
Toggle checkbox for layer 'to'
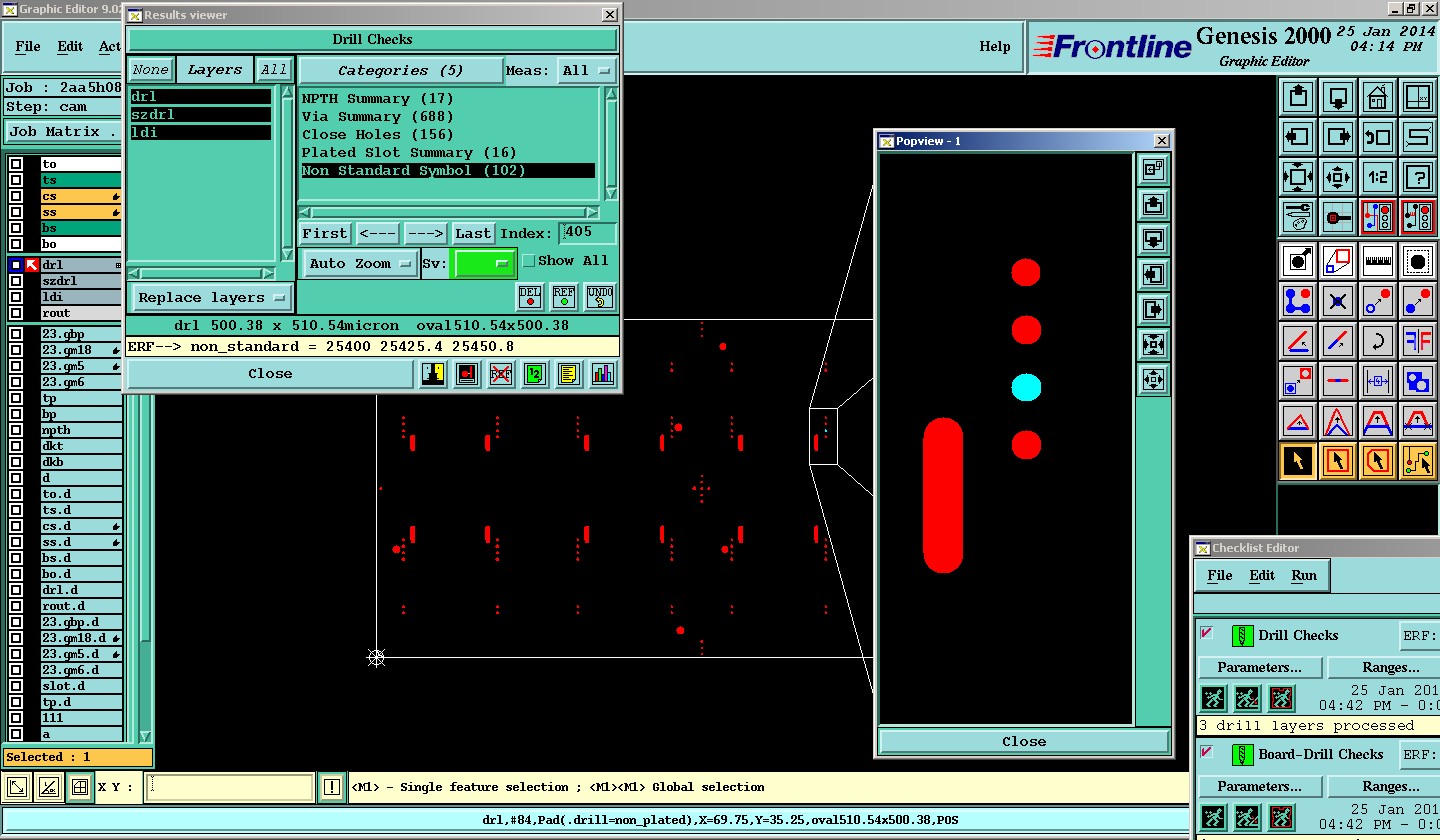16,164
